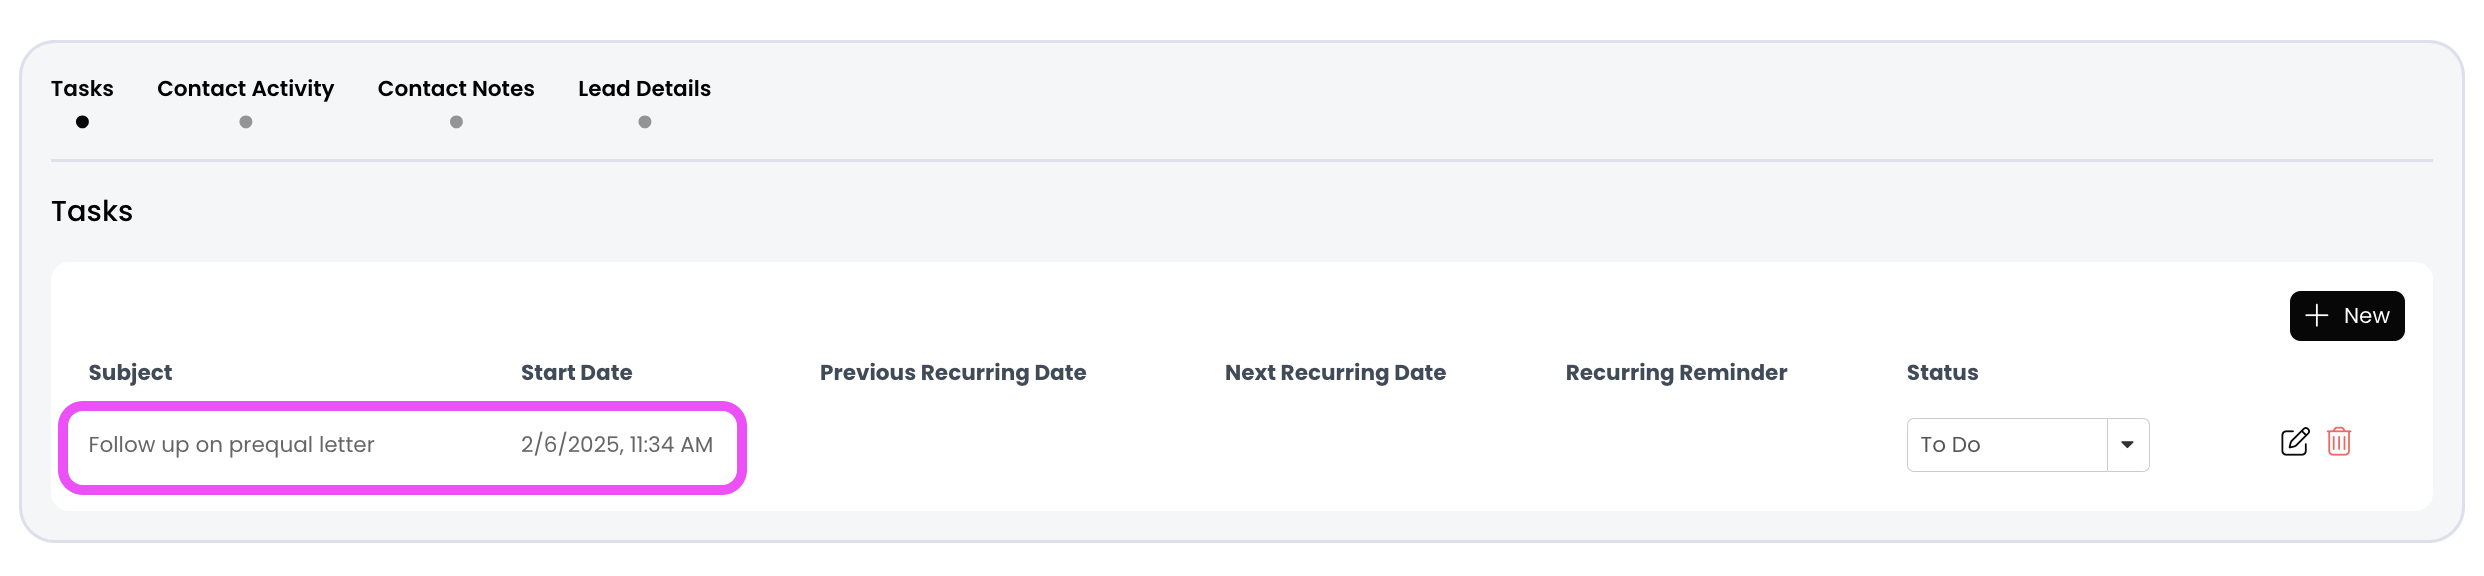The image size is (2484, 576).
Task: Click the Subject column header
Action: click(130, 373)
